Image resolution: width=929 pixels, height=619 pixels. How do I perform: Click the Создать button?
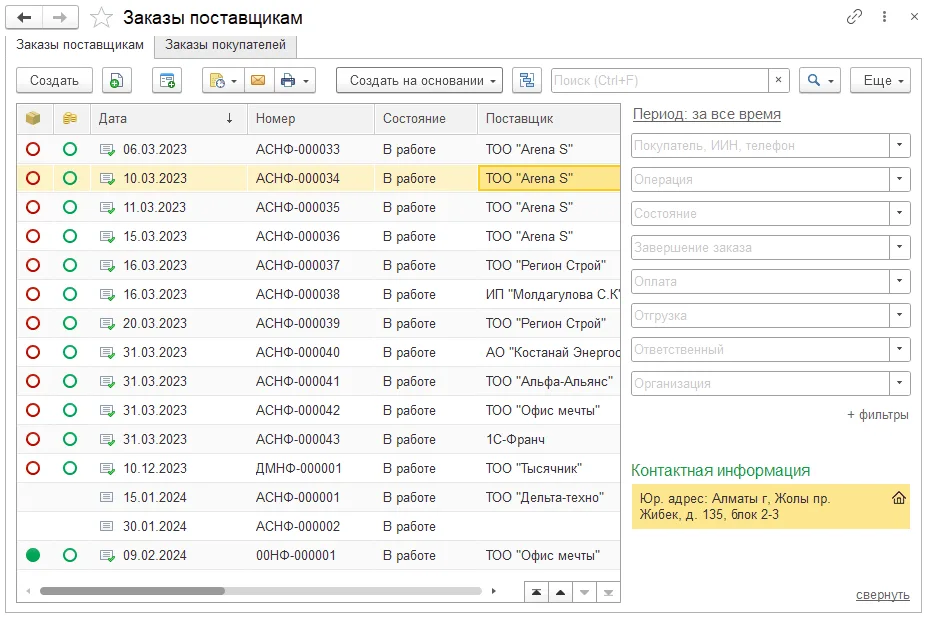pos(54,81)
